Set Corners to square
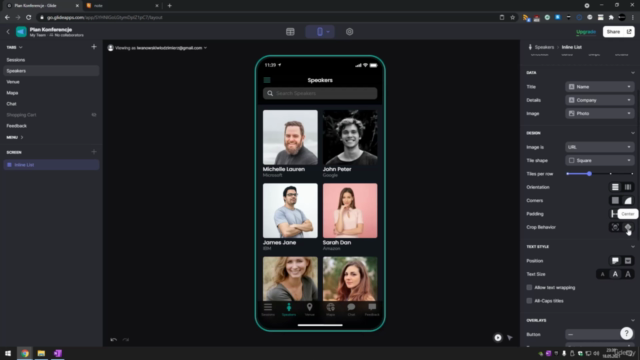The image size is (640, 360). (x=615, y=200)
